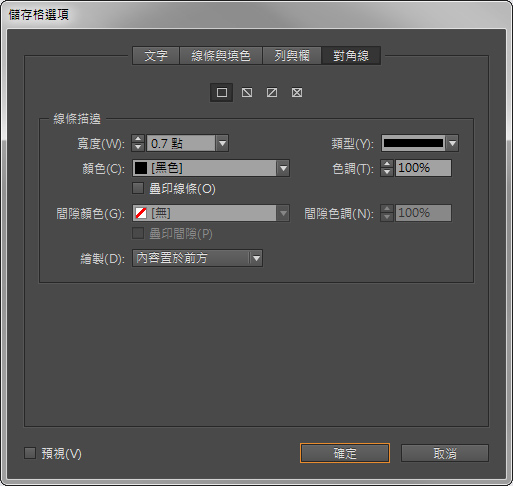Click the 間隙色調 100% input field
Image resolution: width=513 pixels, height=486 pixels.
coord(423,213)
